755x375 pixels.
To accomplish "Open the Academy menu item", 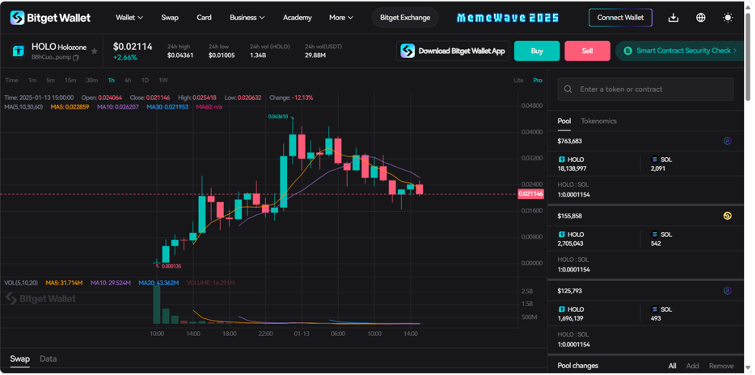I will 297,17.
